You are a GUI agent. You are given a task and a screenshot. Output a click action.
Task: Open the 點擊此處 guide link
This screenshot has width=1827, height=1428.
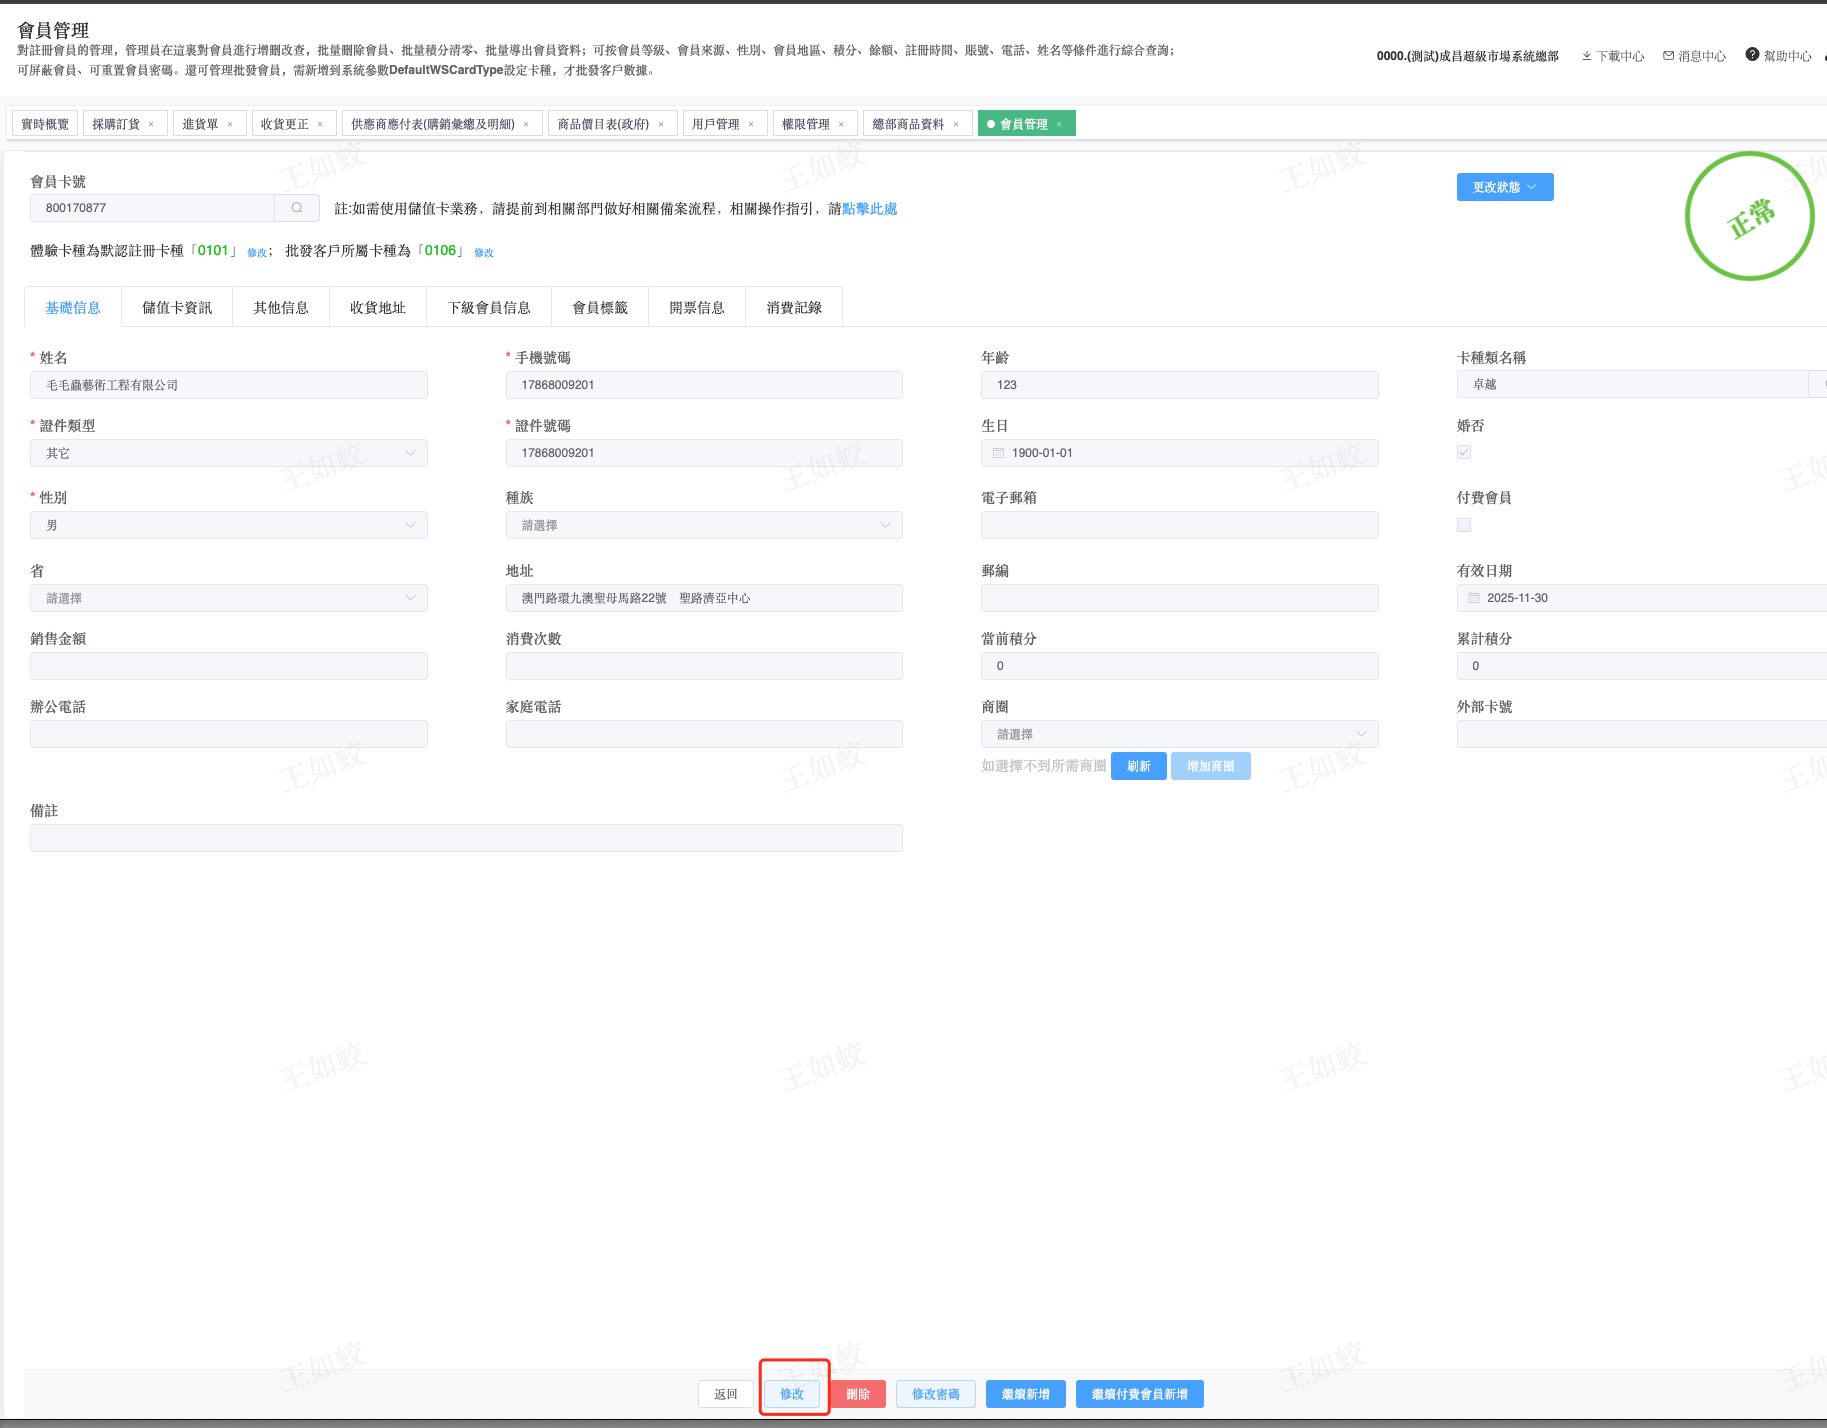870,208
